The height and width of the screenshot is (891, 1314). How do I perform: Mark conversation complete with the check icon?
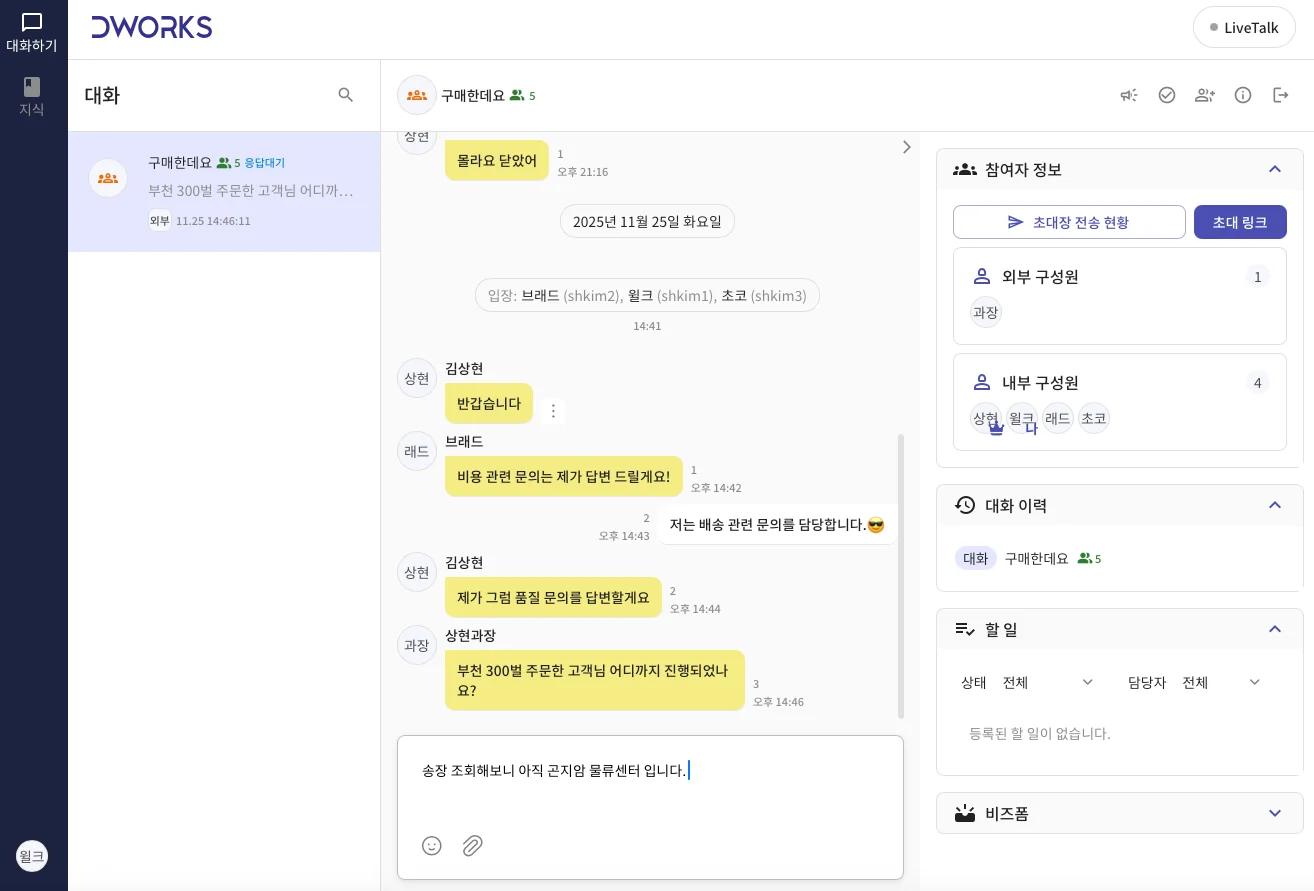click(1167, 95)
